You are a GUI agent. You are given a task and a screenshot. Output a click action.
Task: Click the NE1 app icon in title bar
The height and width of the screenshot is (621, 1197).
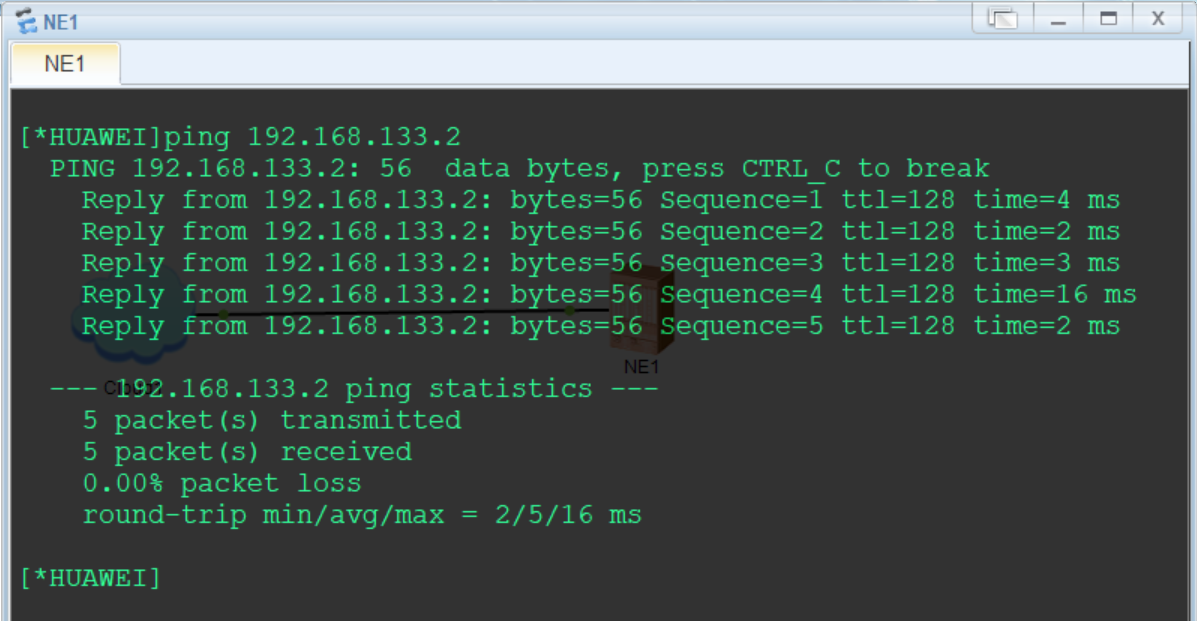point(26,20)
